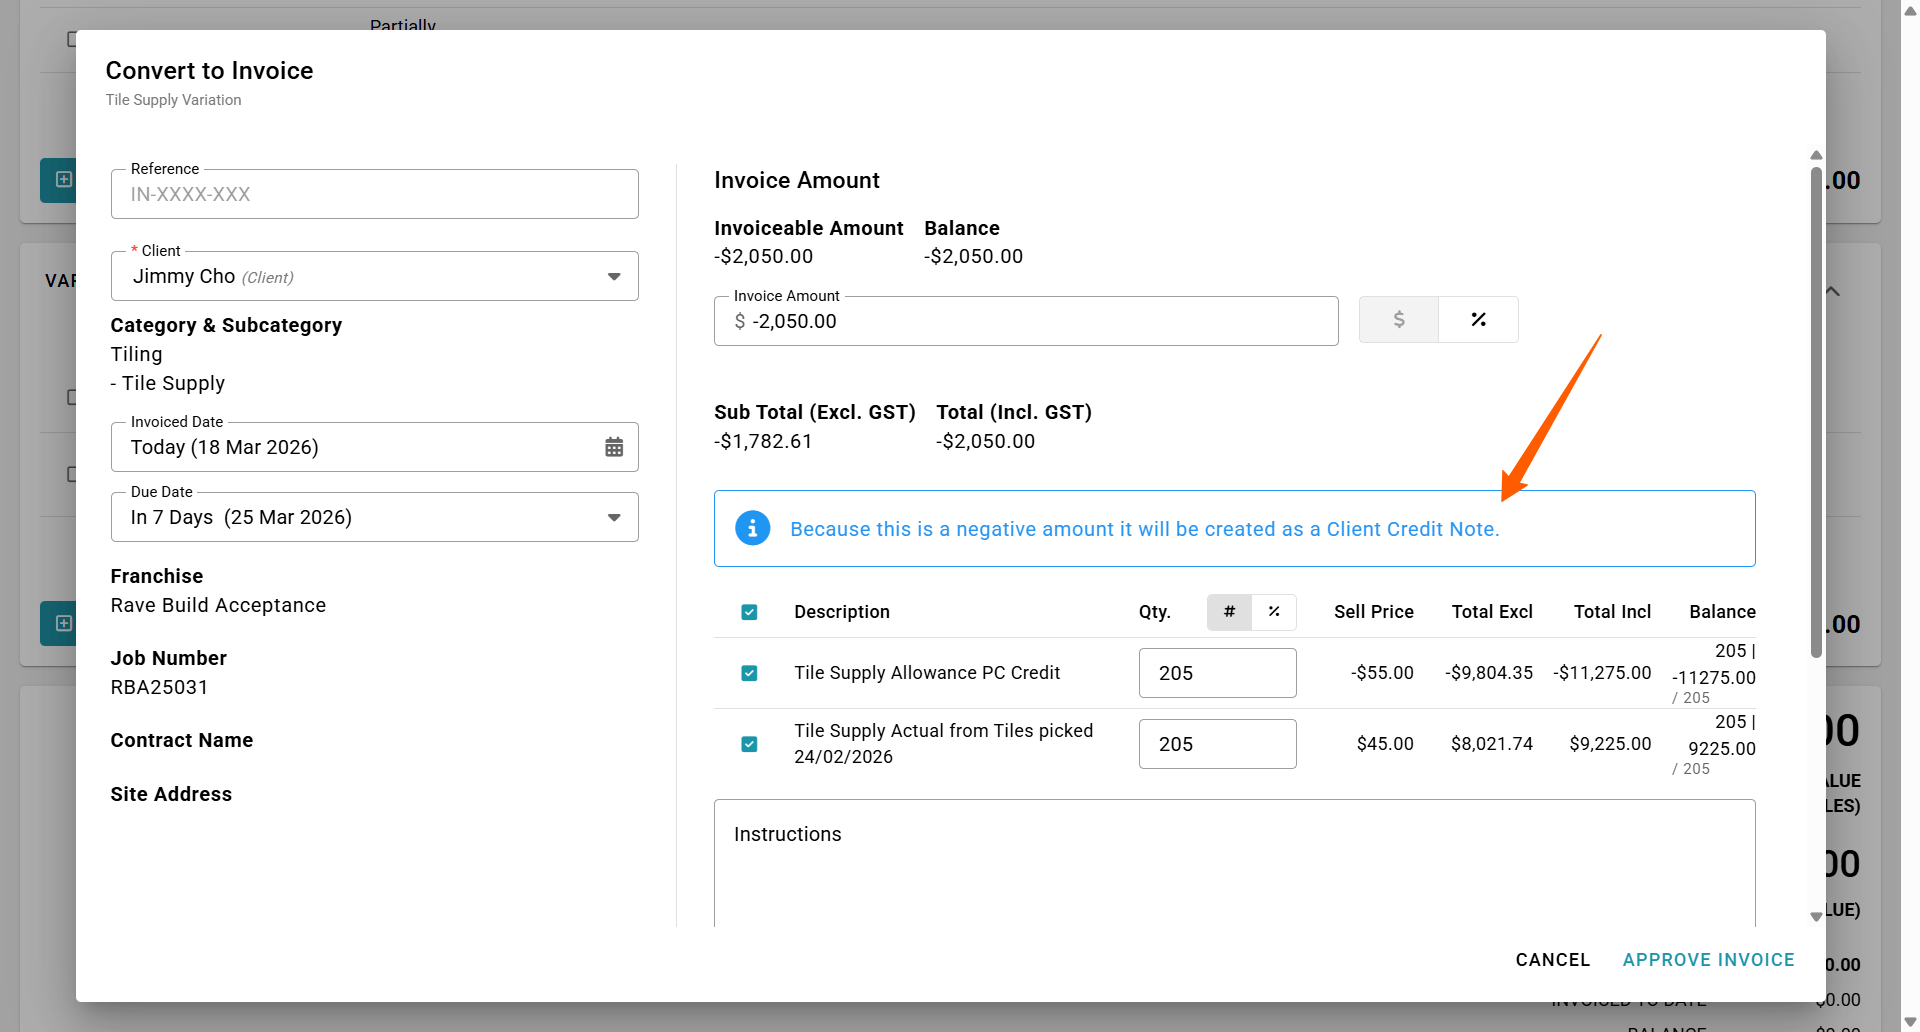This screenshot has height=1032, width=1920.
Task: Uncheck Tile Supply Actual from Tiles row
Action: [x=749, y=744]
